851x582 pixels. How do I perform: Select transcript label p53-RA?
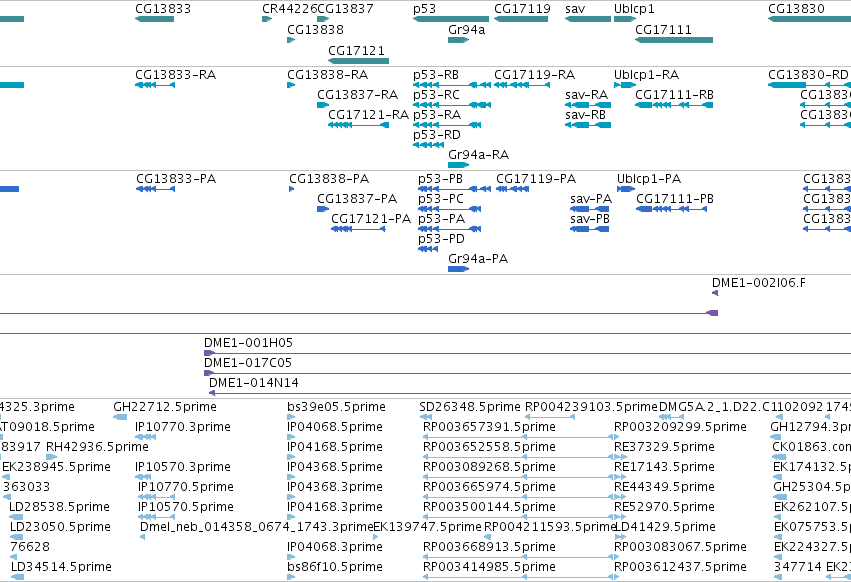tap(437, 115)
